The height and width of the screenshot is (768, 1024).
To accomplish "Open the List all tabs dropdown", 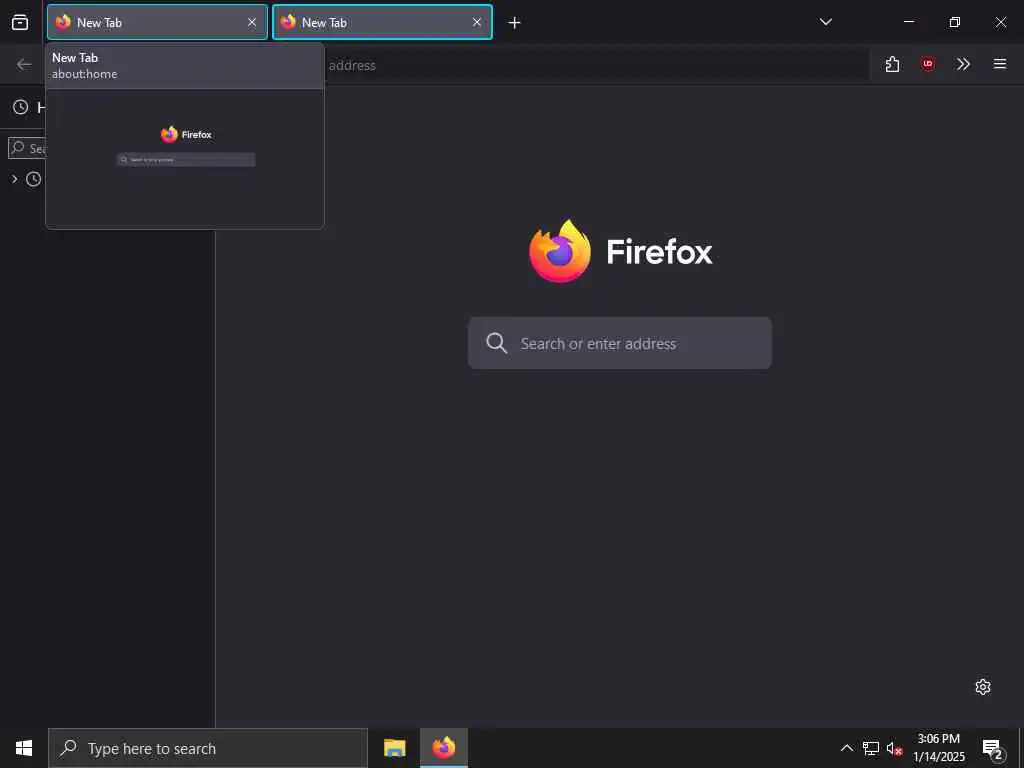I will pyautogui.click(x=825, y=22).
